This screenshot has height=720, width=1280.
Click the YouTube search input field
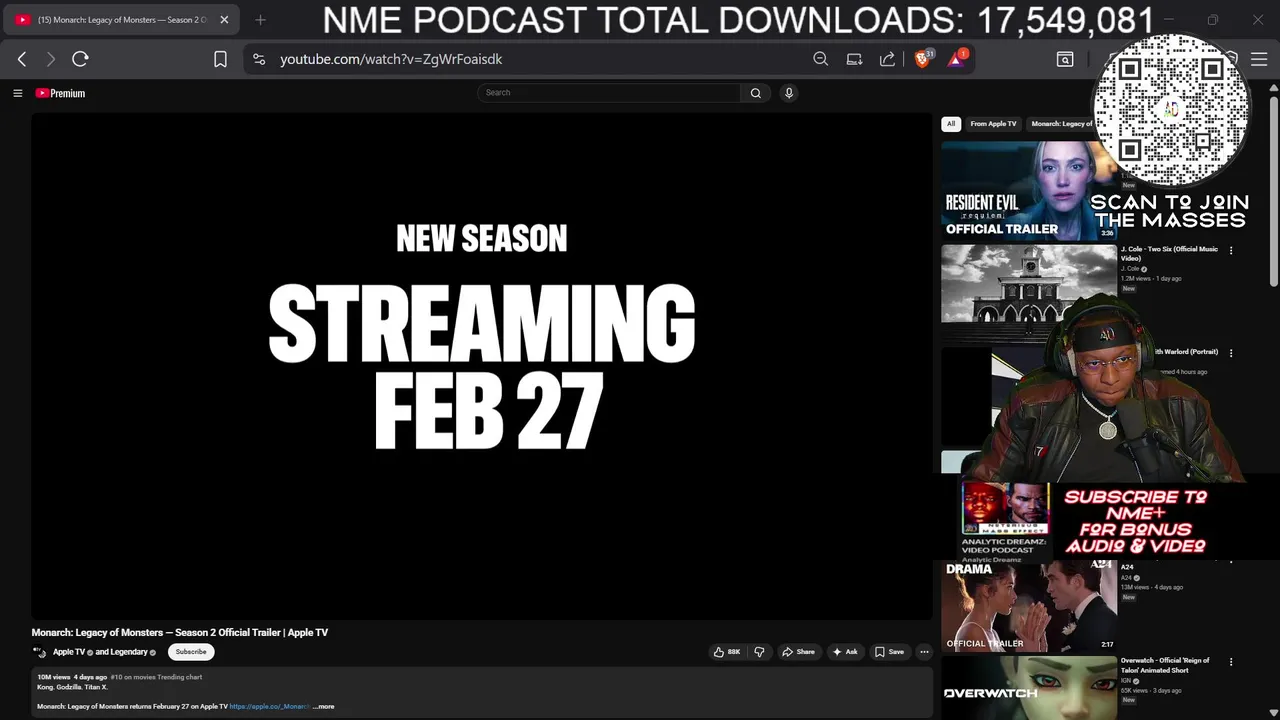click(x=609, y=93)
